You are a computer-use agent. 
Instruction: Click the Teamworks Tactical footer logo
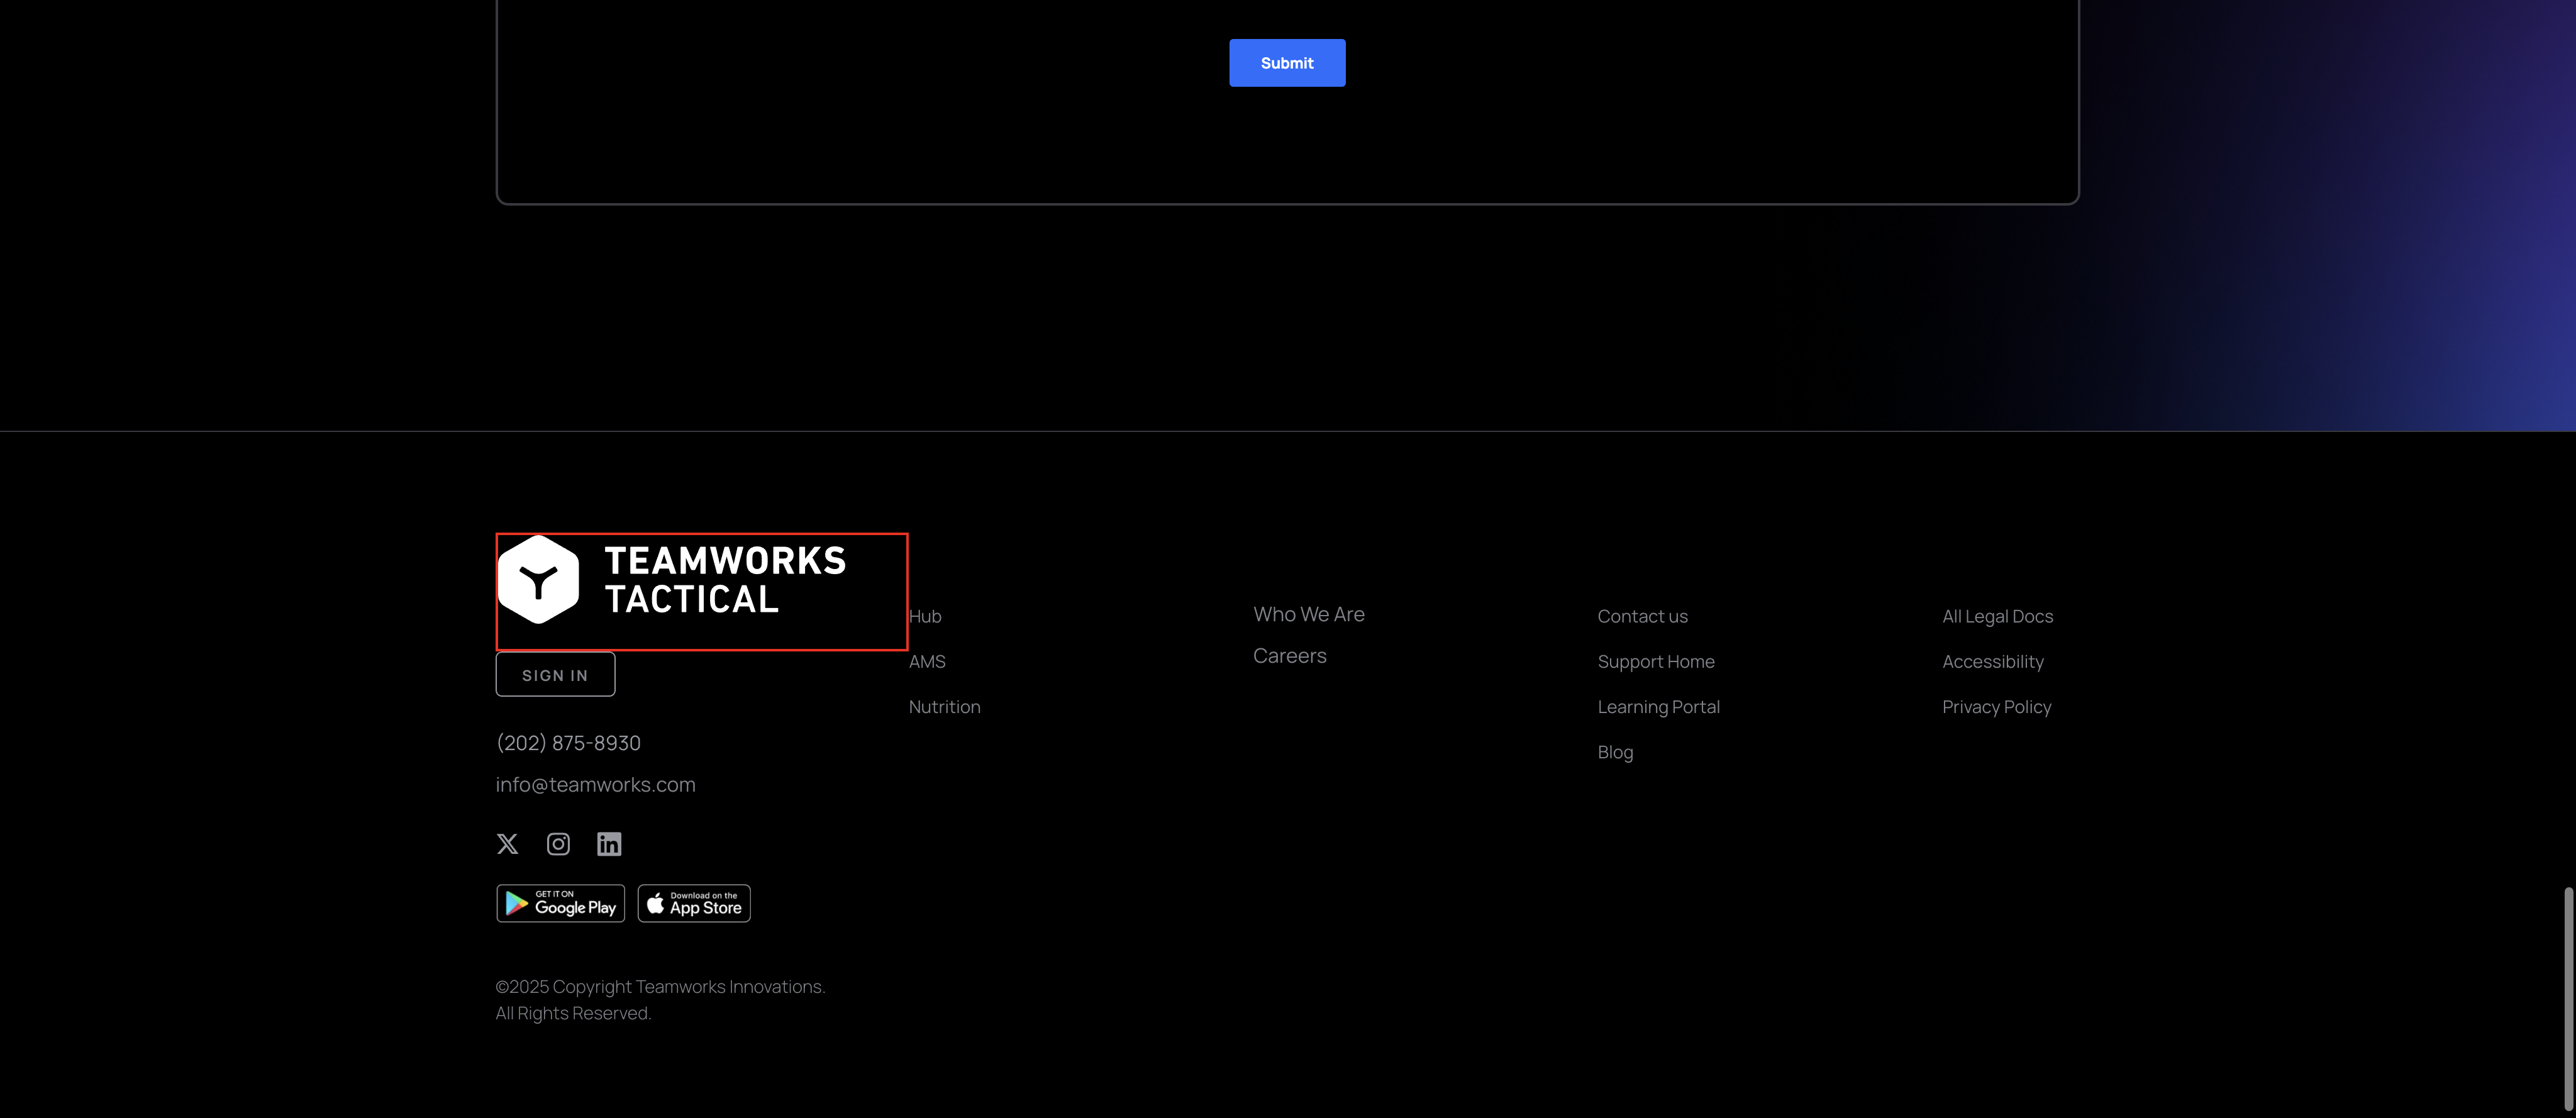pos(673,581)
